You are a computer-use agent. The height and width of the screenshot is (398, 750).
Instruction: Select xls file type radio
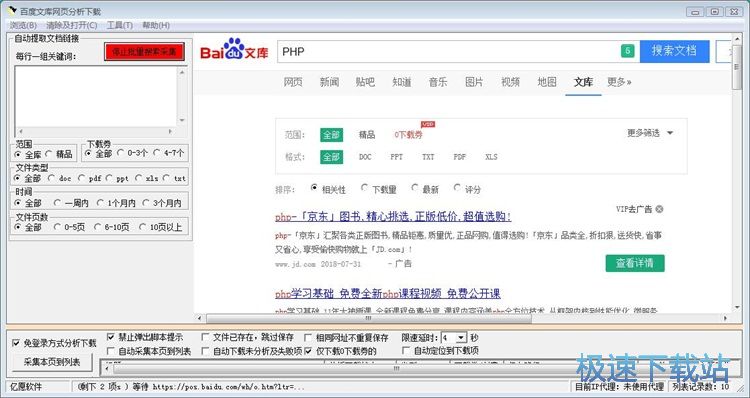tap(147, 178)
